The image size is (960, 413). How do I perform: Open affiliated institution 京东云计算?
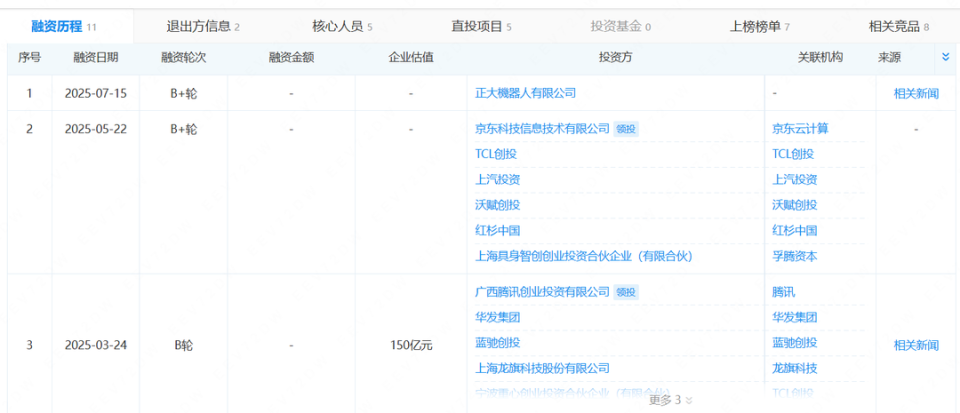pos(801,128)
